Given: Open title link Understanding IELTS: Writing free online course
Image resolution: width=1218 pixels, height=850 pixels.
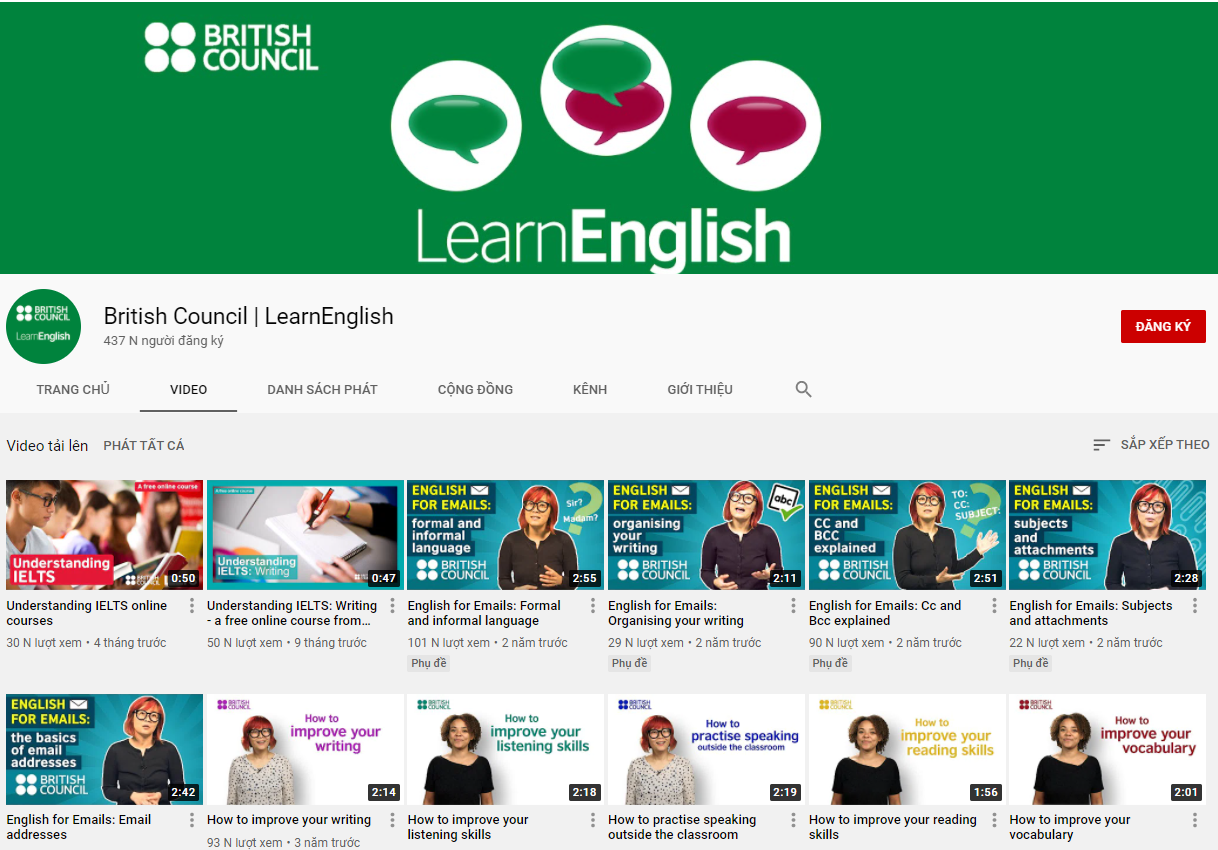Looking at the screenshot, I should coord(292,613).
